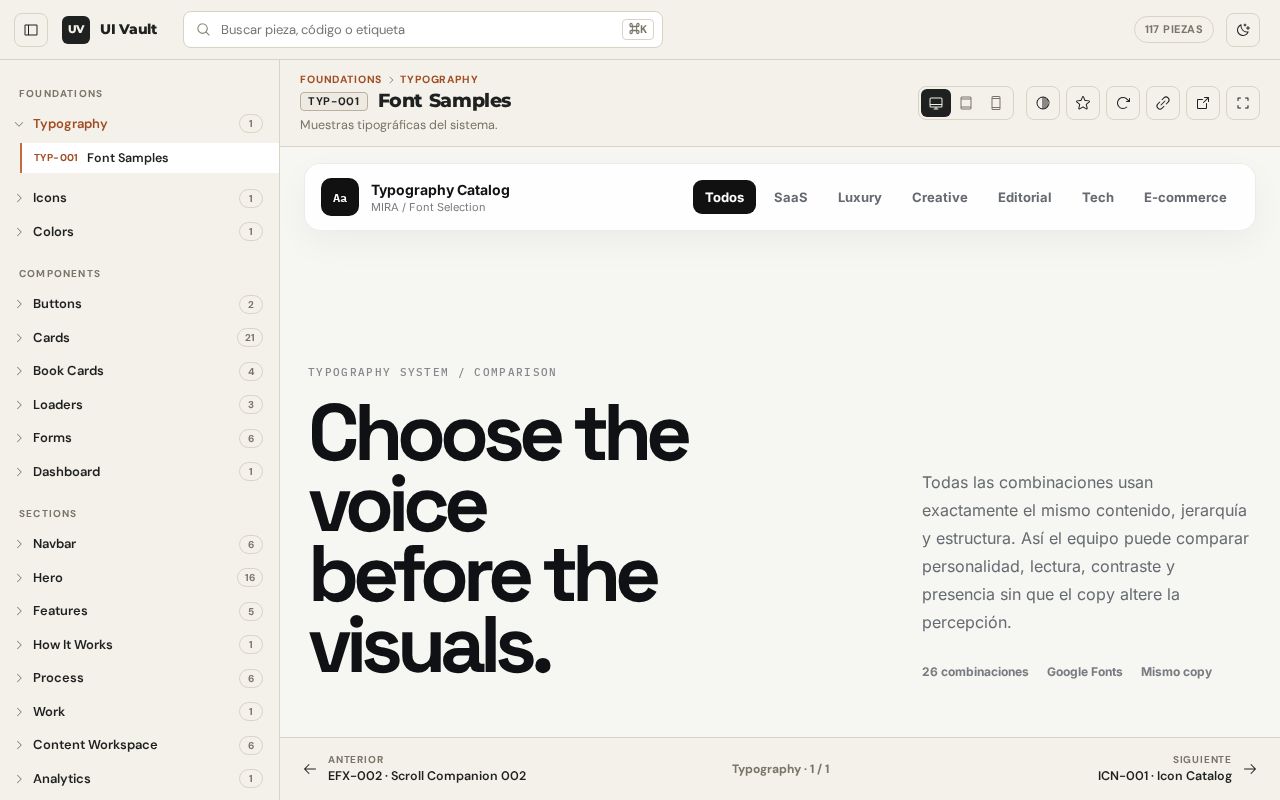Enter fullscreen preview mode

[1243, 103]
